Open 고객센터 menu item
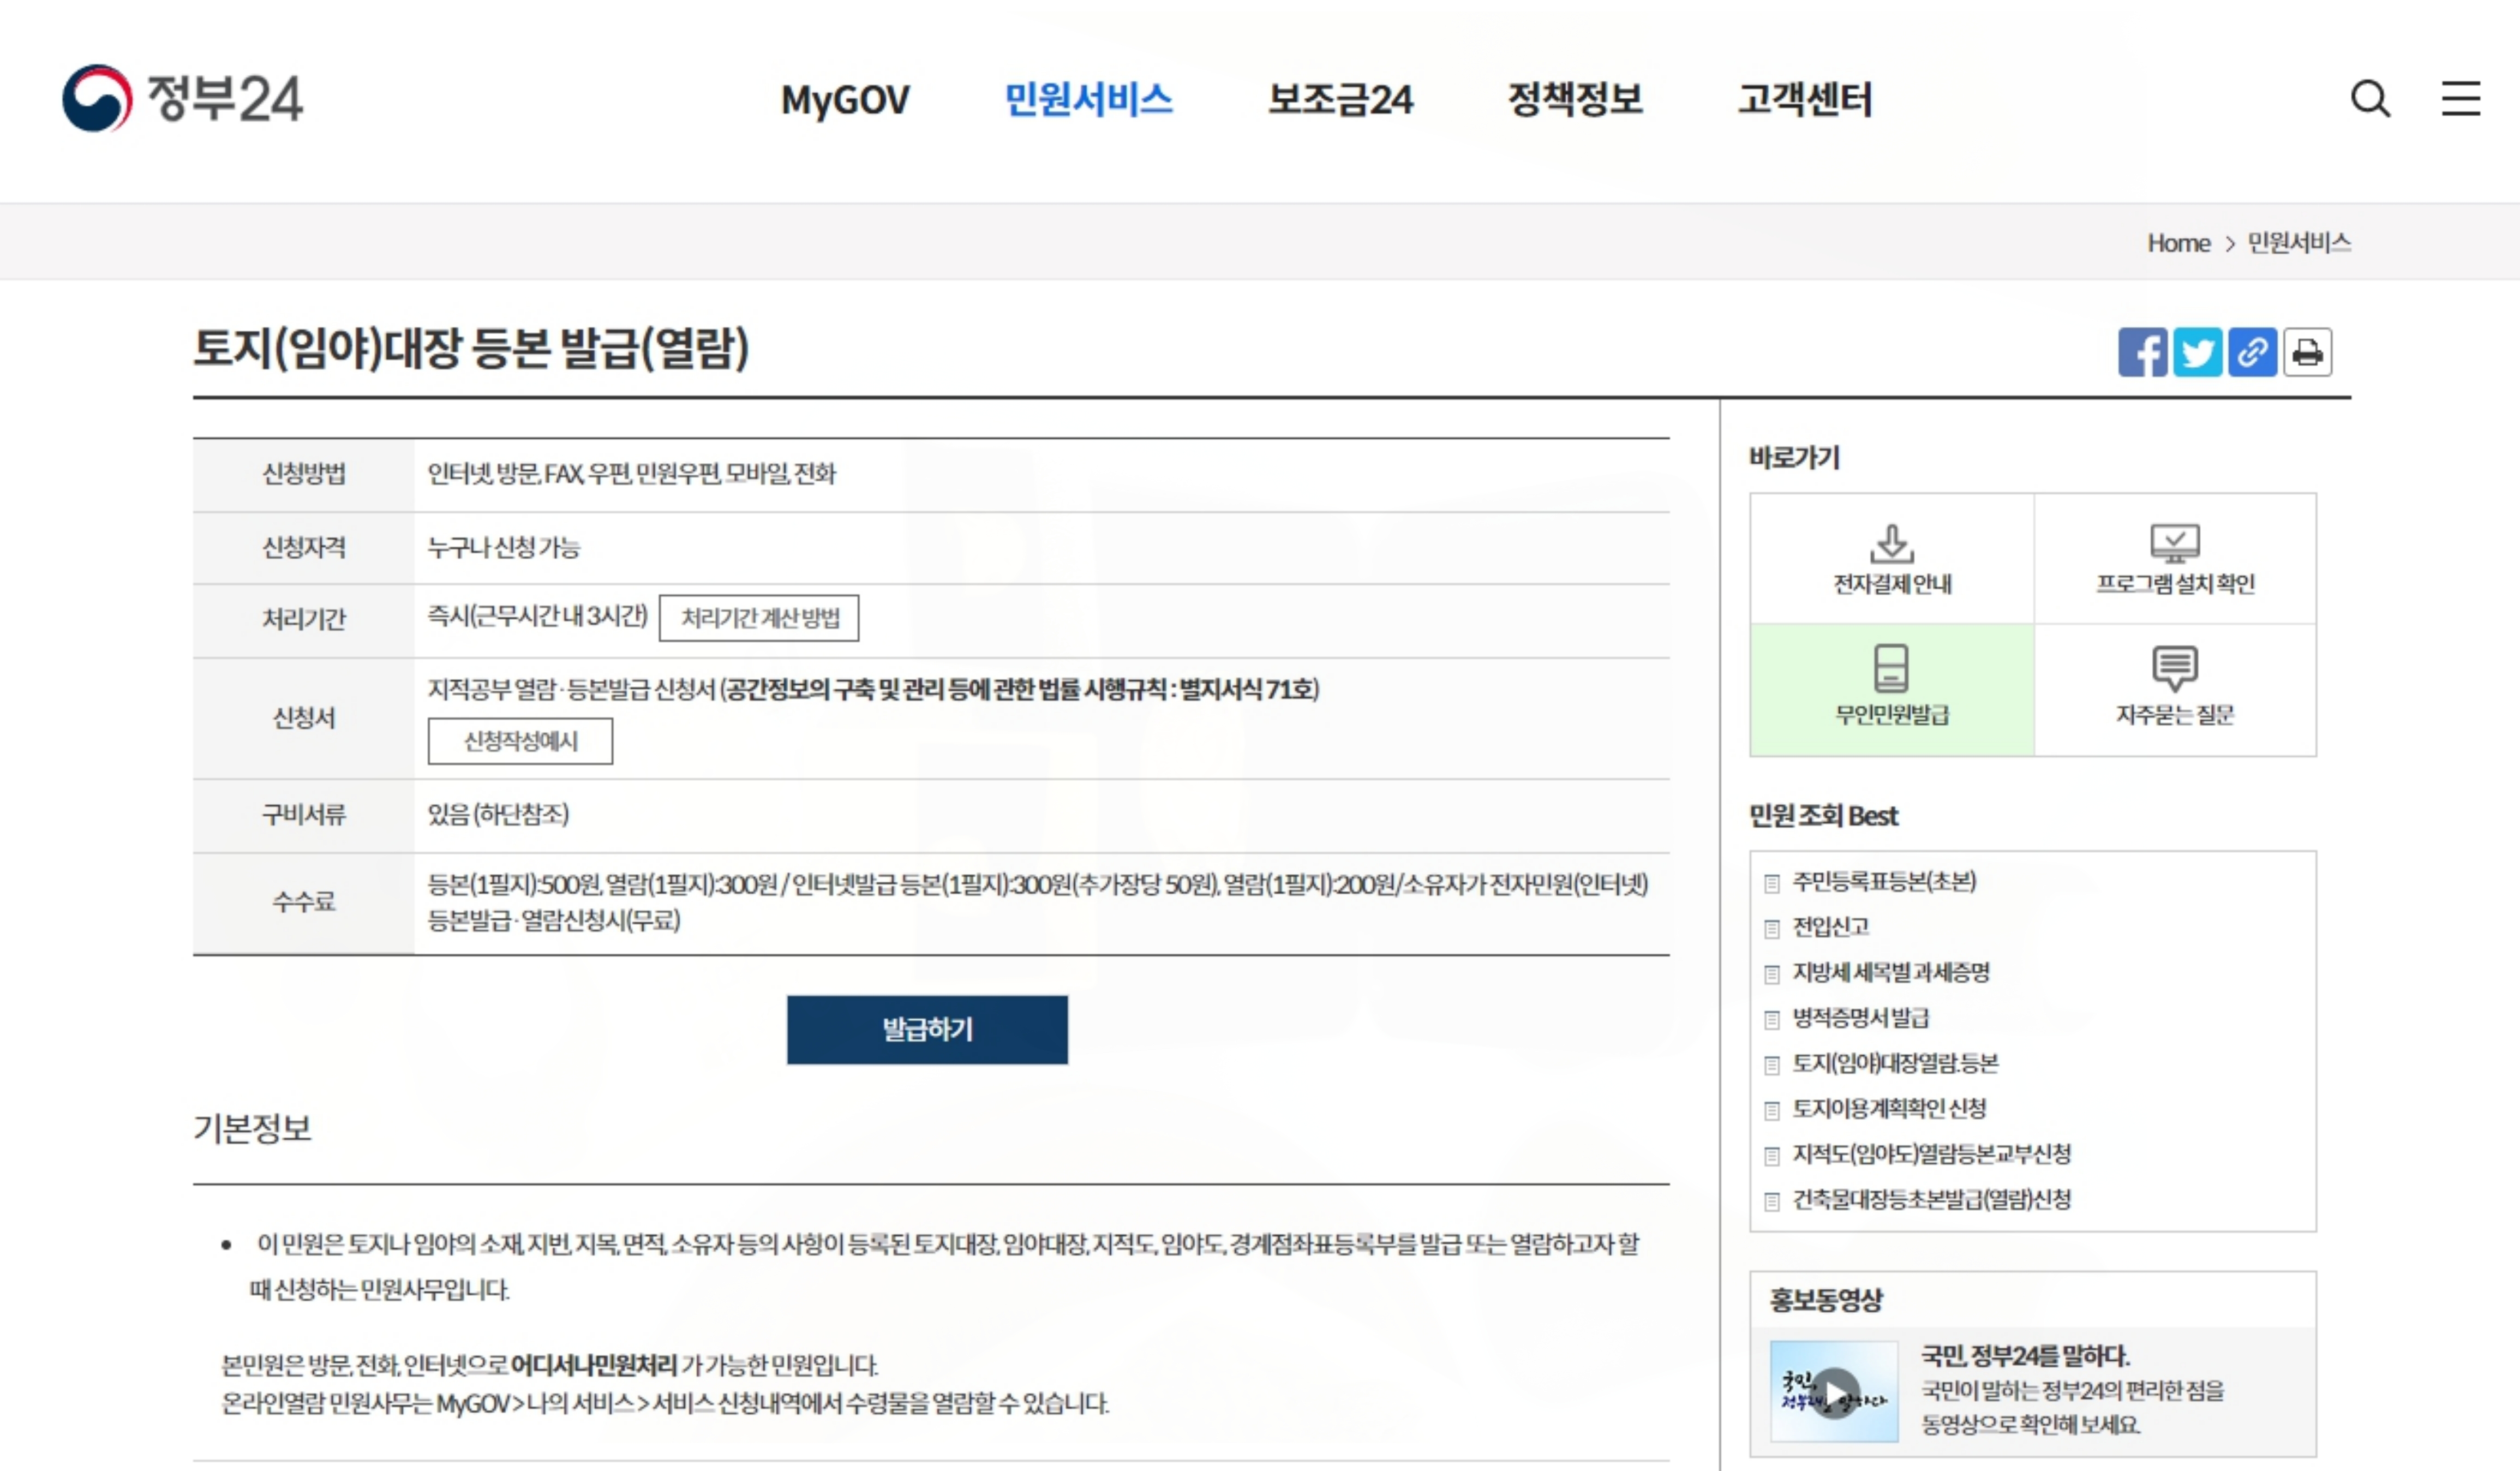 [x=1804, y=99]
